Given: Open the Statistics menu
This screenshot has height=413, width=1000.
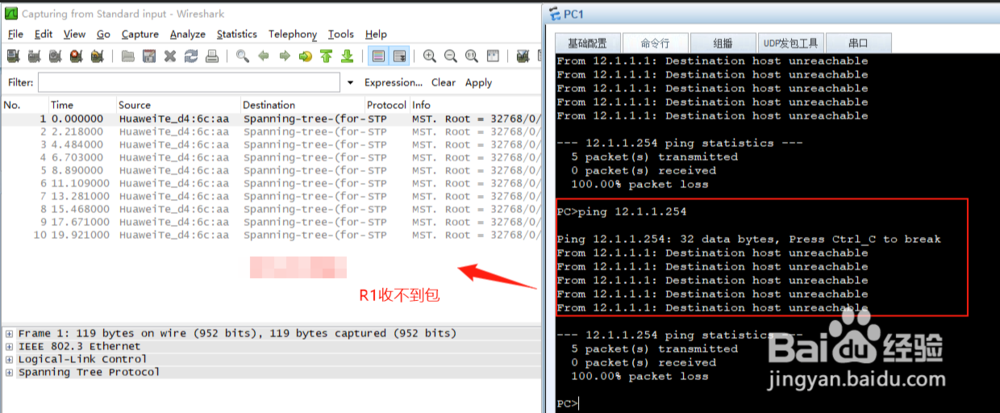Looking at the screenshot, I should (x=237, y=34).
